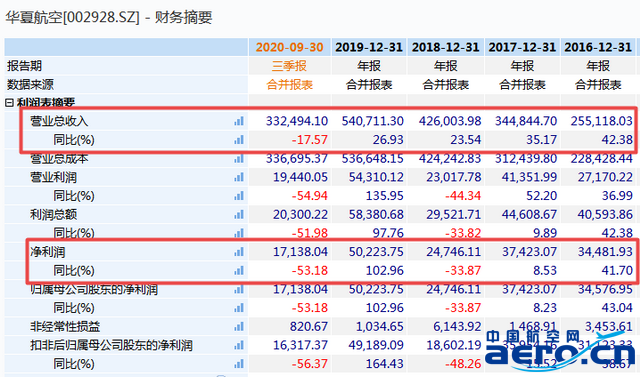Open chart icon for 营业利润 同比(%) row
The height and width of the screenshot is (377, 640).
(239, 196)
